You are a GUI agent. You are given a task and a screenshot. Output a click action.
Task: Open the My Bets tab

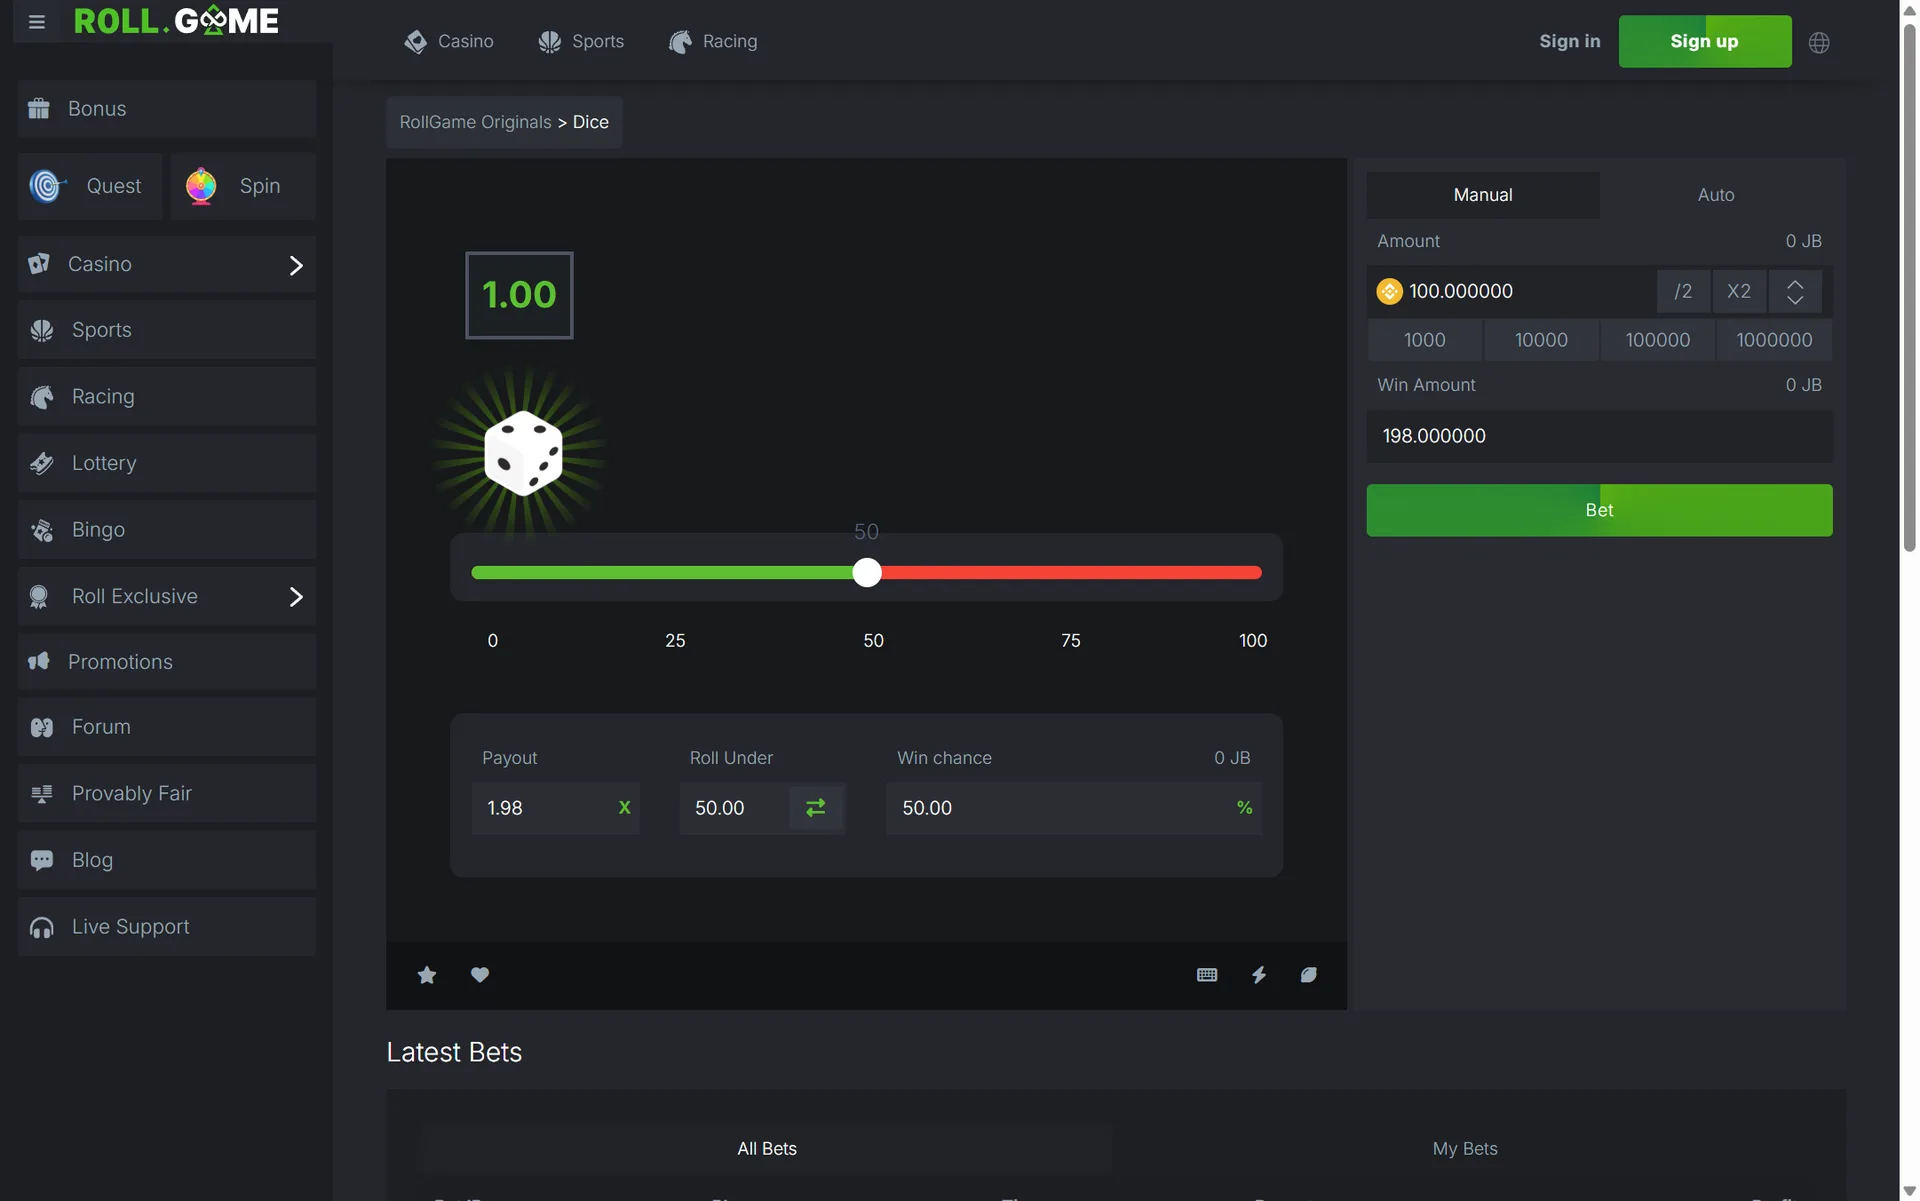pyautogui.click(x=1465, y=1149)
